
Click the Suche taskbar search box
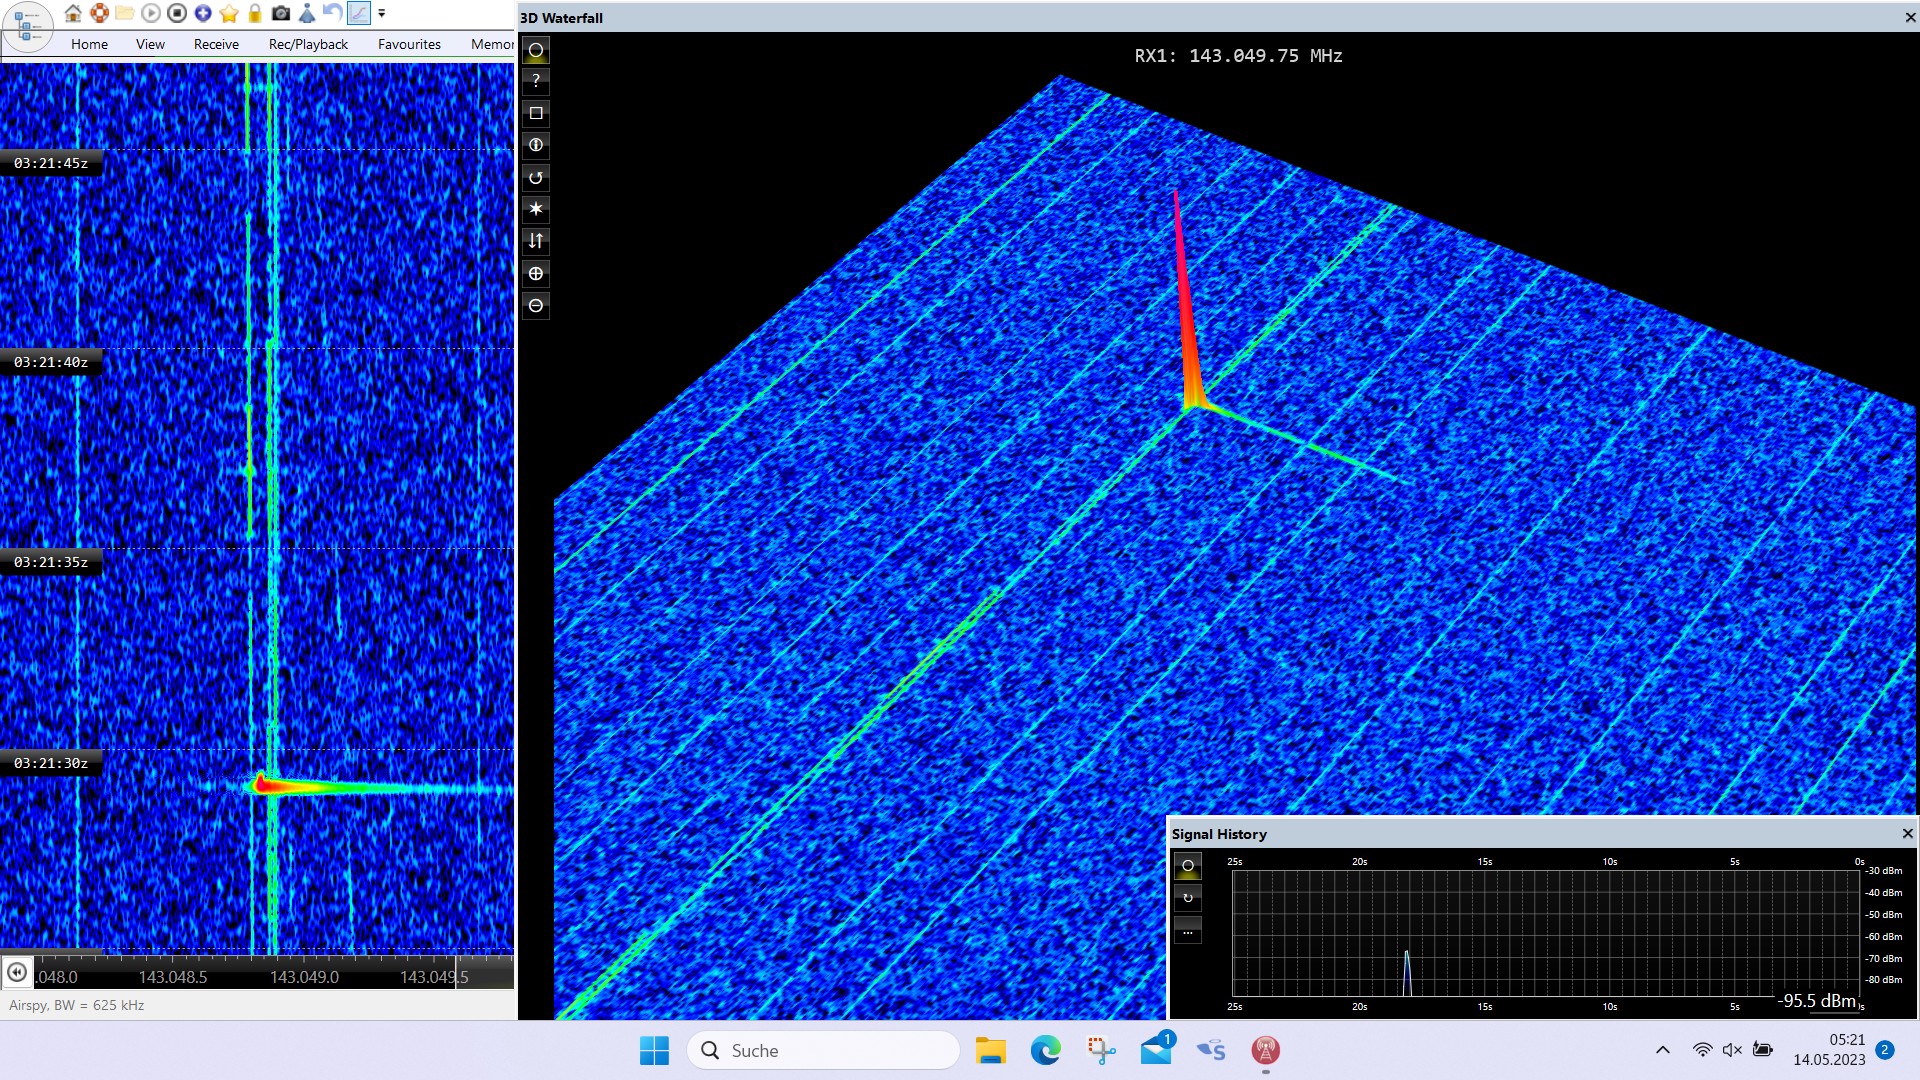[823, 1050]
